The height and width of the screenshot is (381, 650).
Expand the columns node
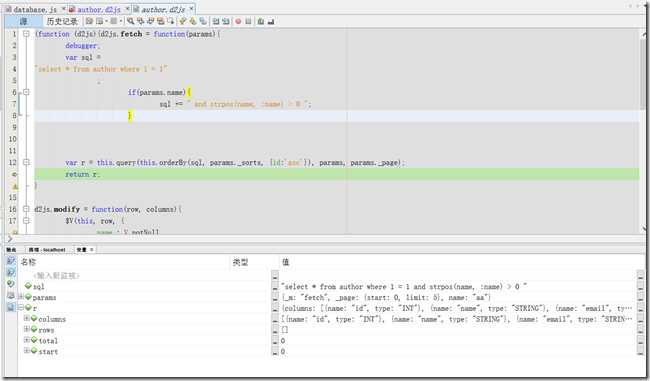point(27,318)
